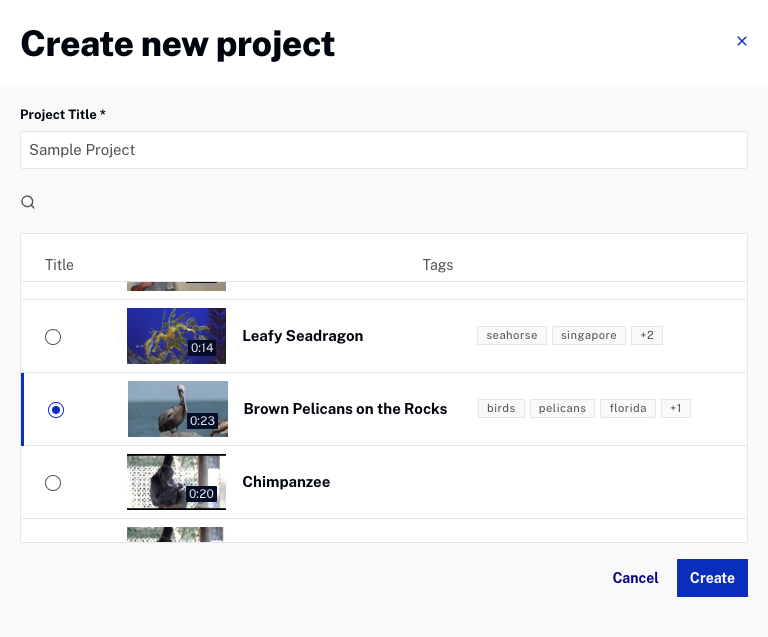Click the Cancel link
The image size is (768, 637).
(635, 578)
